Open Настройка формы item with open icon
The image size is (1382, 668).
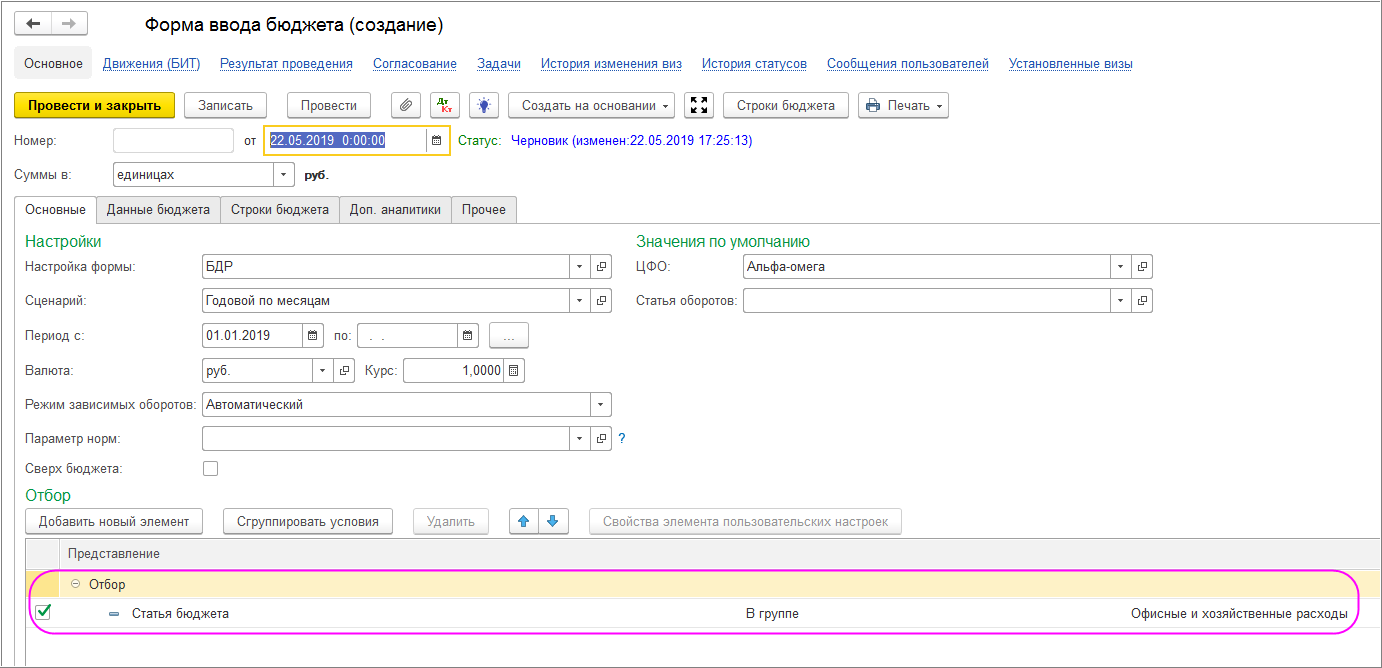[x=602, y=267]
